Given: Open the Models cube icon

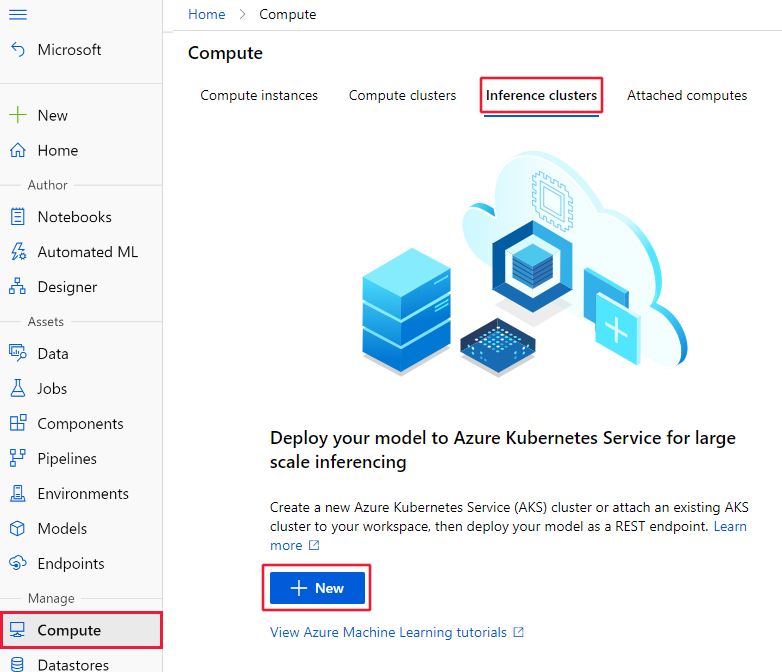Looking at the screenshot, I should click(x=17, y=528).
